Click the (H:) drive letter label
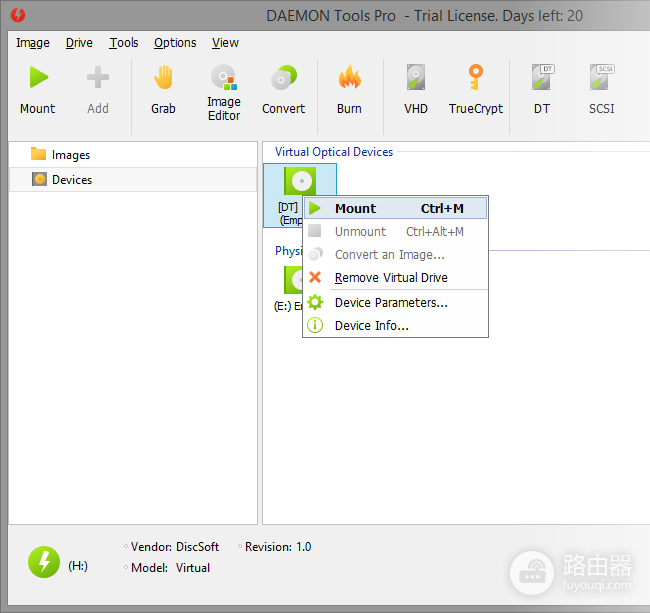 (x=78, y=566)
